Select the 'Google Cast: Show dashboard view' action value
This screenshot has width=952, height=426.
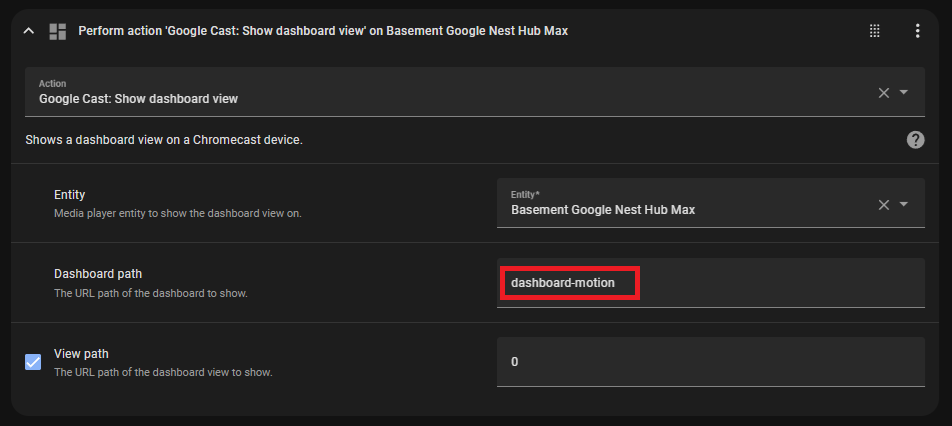click(x=138, y=99)
